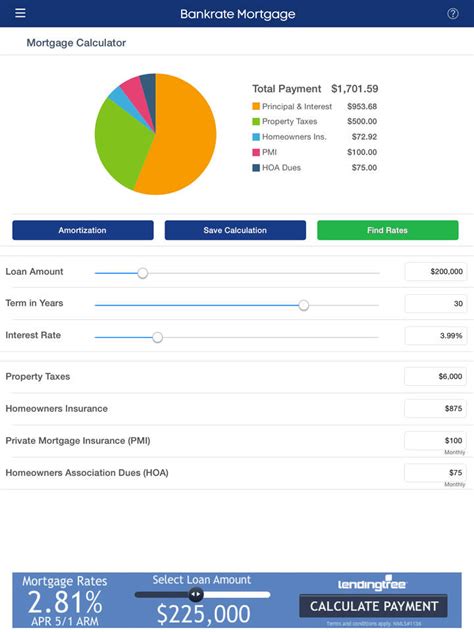This screenshot has width=474, height=632.
Task: Click the Loan Amount slider handle
Action: (143, 273)
